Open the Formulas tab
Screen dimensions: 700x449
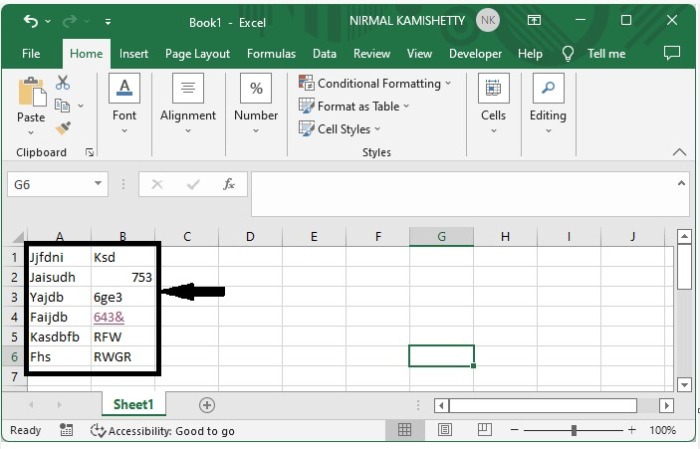tap(271, 54)
